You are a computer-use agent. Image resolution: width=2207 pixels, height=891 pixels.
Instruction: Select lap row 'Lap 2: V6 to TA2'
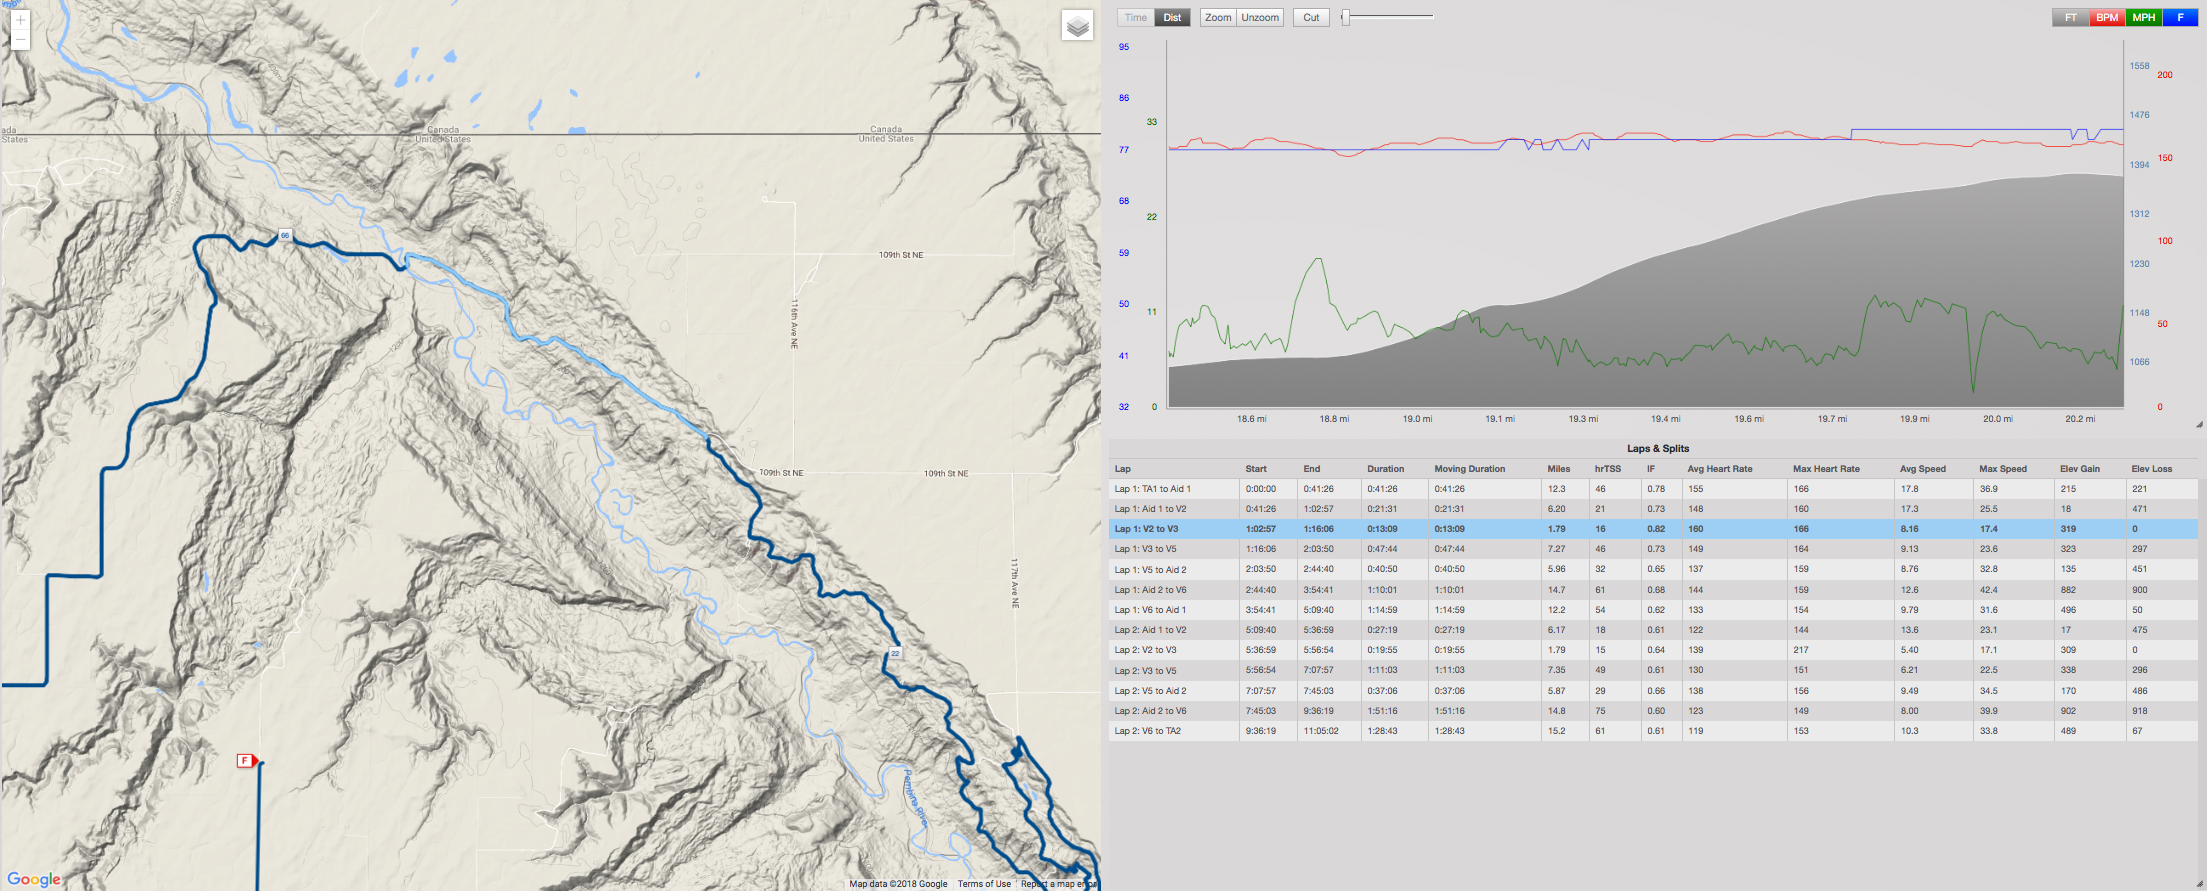point(1653,731)
